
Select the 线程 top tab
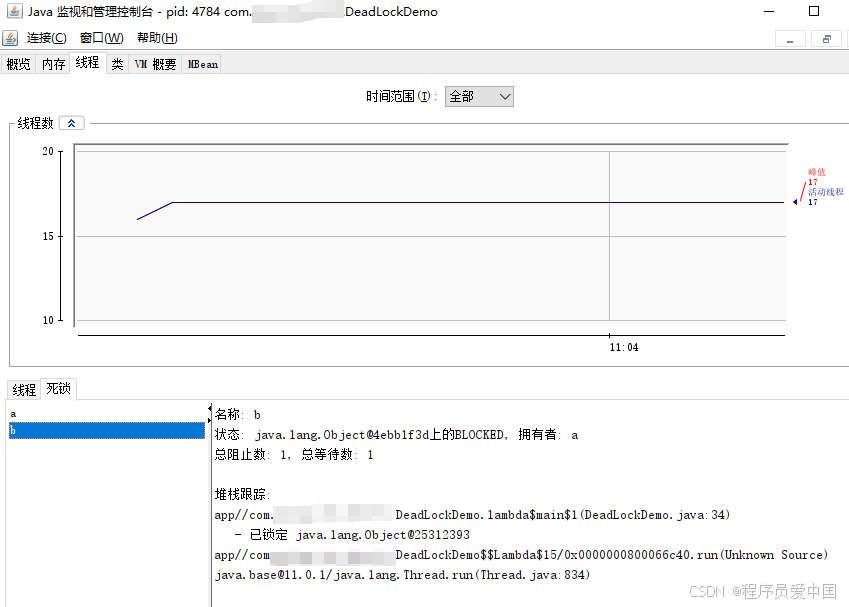click(x=87, y=63)
